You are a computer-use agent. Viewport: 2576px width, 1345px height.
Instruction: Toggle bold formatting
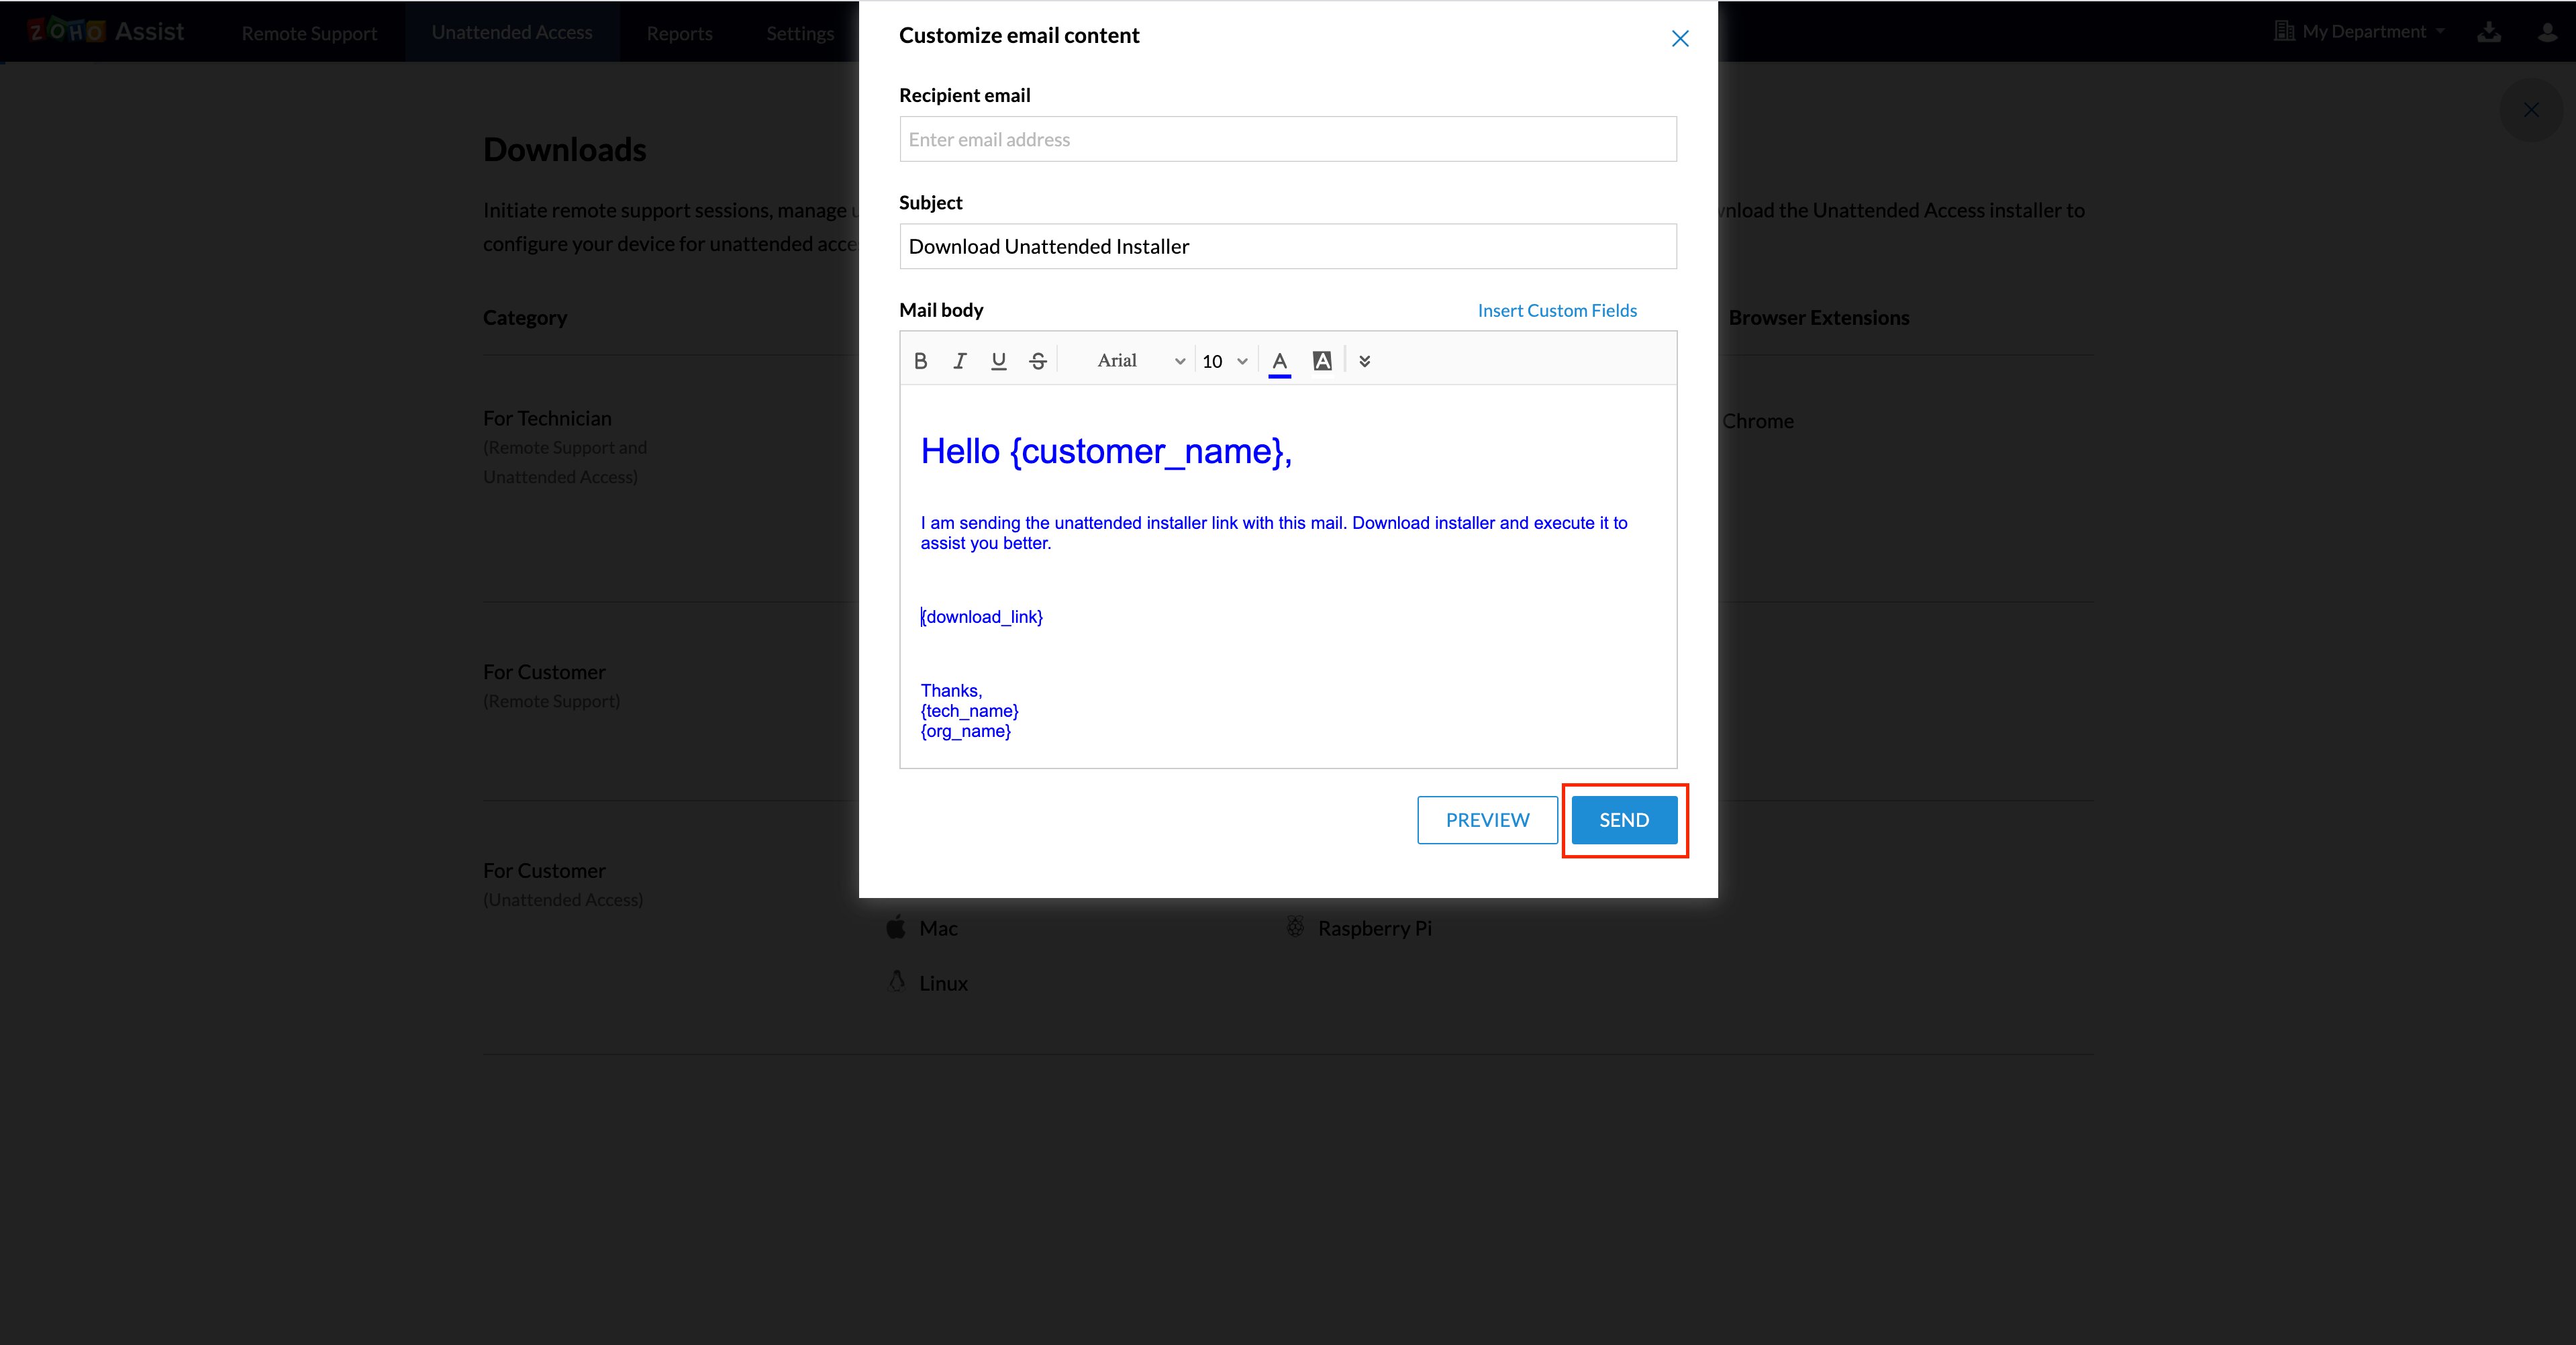click(920, 361)
